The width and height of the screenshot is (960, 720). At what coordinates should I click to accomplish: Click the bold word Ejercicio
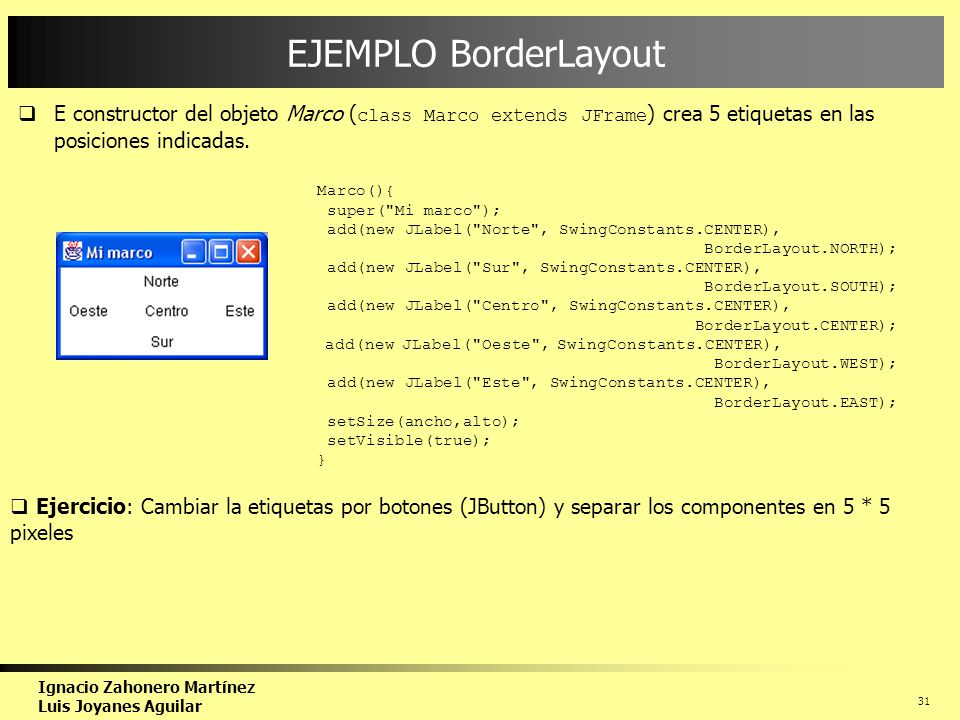click(81, 507)
